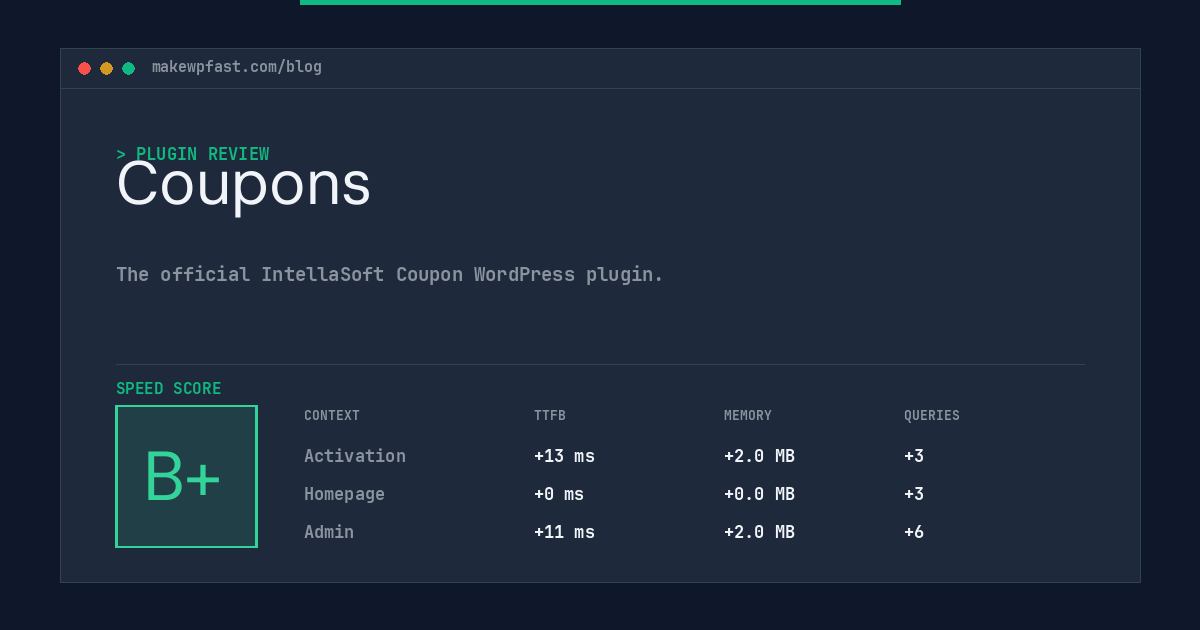Image resolution: width=1200 pixels, height=630 pixels.
Task: Click the Admin memory value '+2.0 MB'
Action: click(x=759, y=532)
